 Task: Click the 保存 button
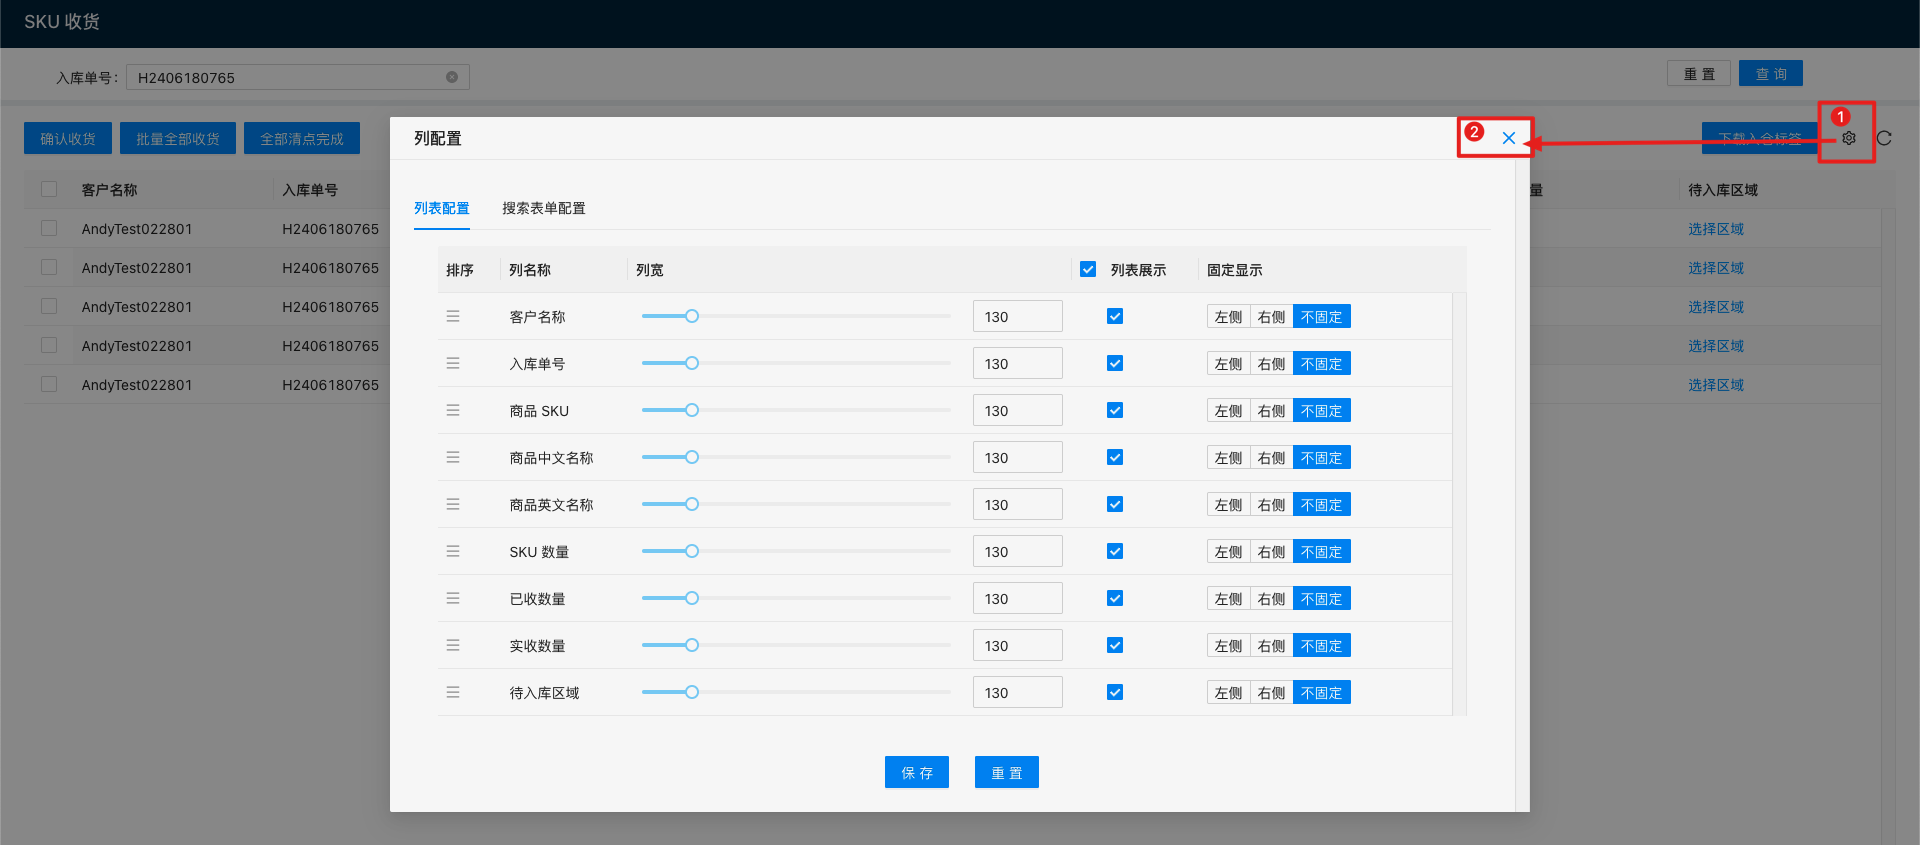(916, 772)
